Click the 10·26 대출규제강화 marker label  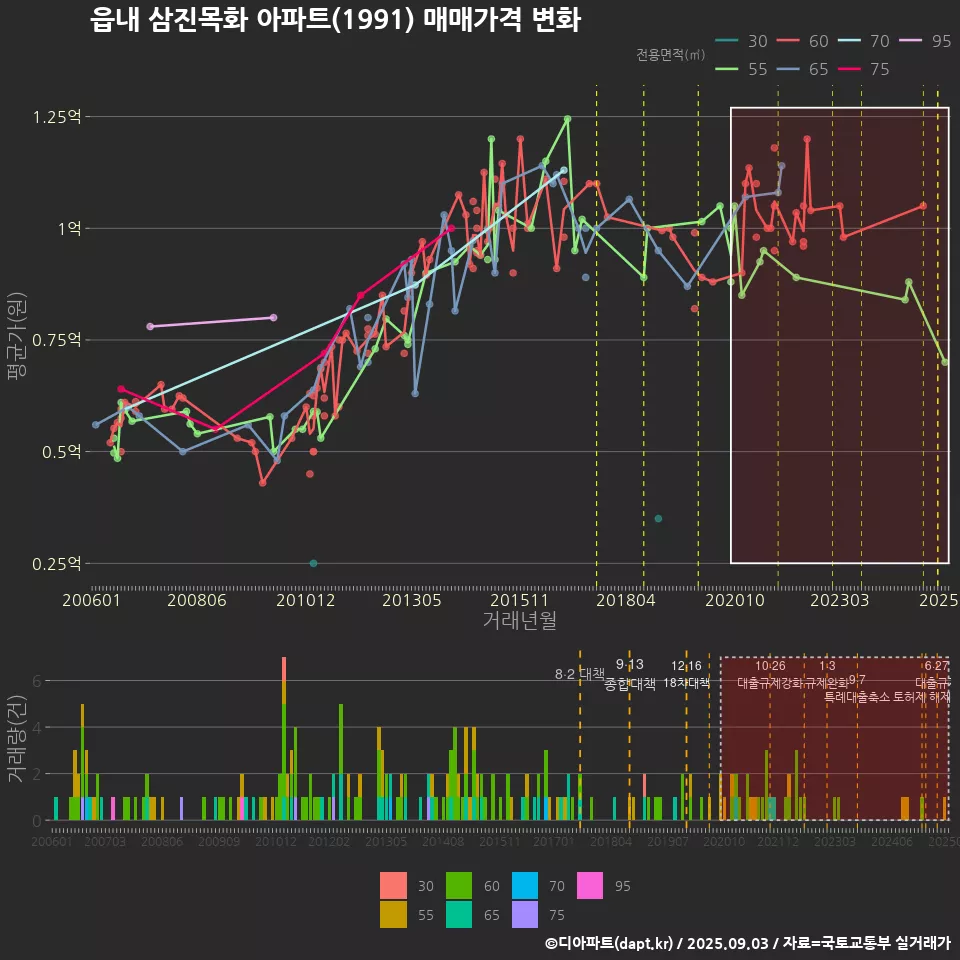770,675
